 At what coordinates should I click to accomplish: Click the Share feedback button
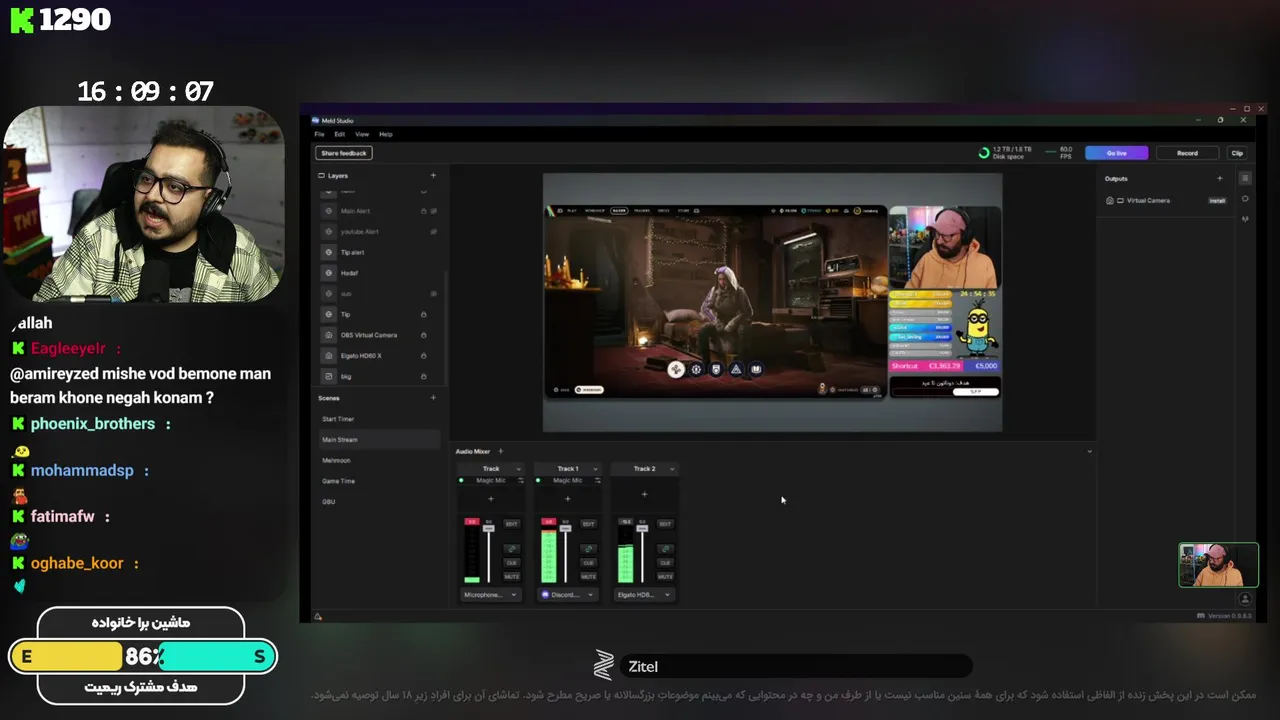344,153
